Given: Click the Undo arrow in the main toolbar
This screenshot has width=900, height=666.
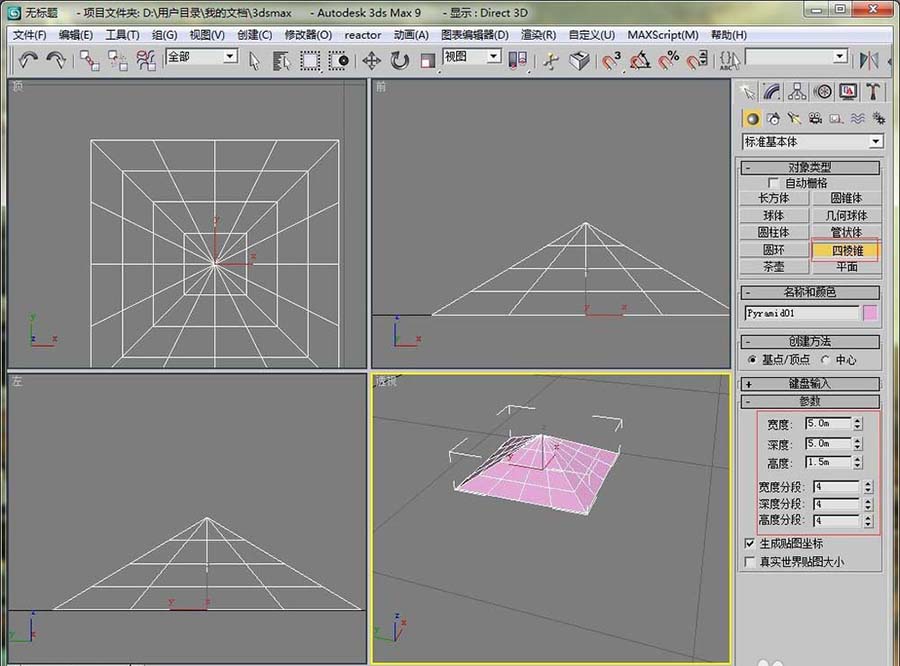Looking at the screenshot, I should tap(28, 60).
